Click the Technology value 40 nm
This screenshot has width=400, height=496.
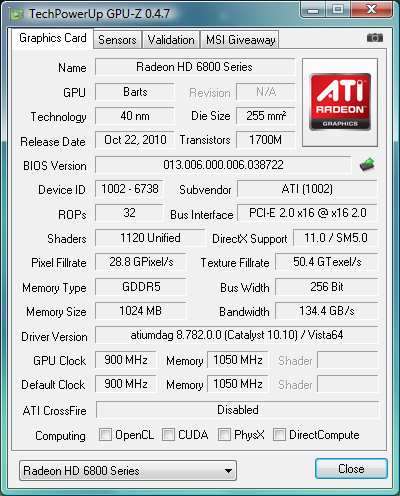coord(135,116)
